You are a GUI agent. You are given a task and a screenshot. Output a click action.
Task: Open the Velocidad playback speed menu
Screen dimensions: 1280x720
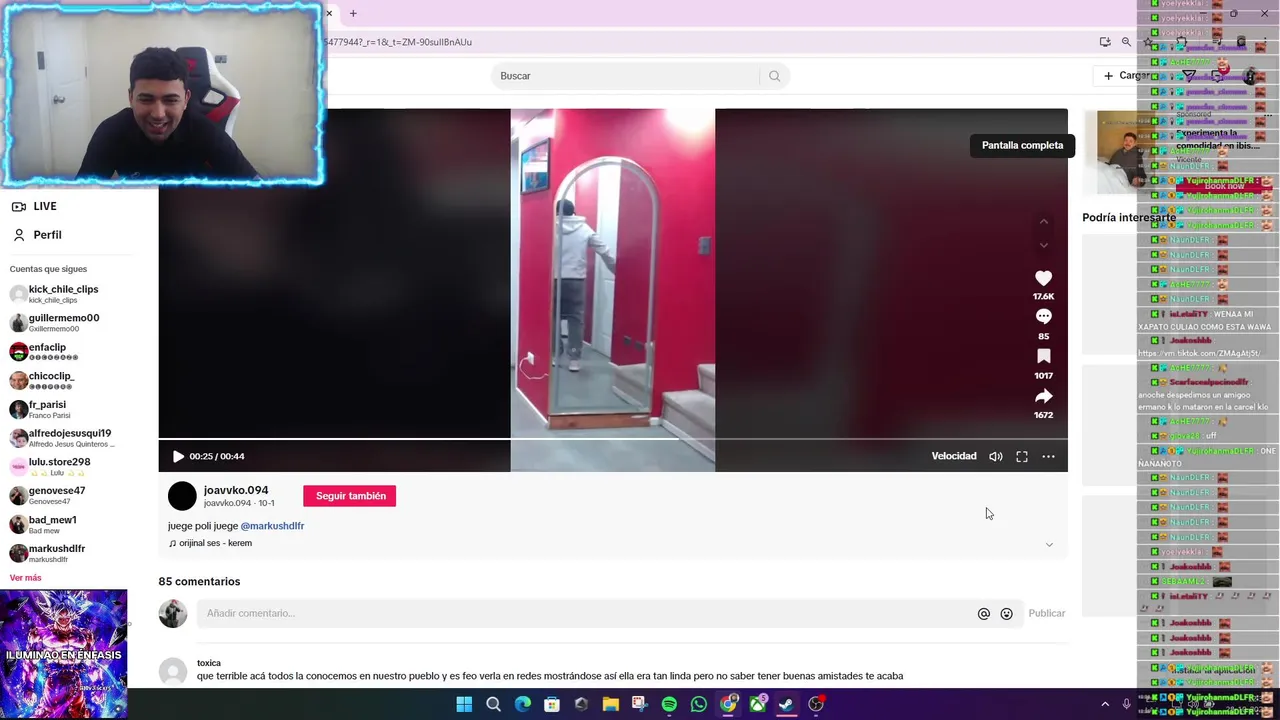(954, 456)
